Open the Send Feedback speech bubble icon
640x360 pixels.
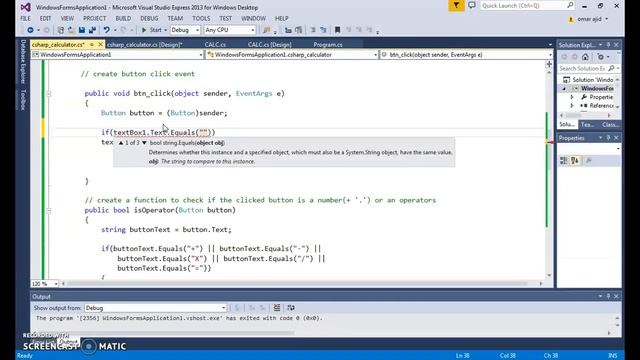tap(471, 6)
